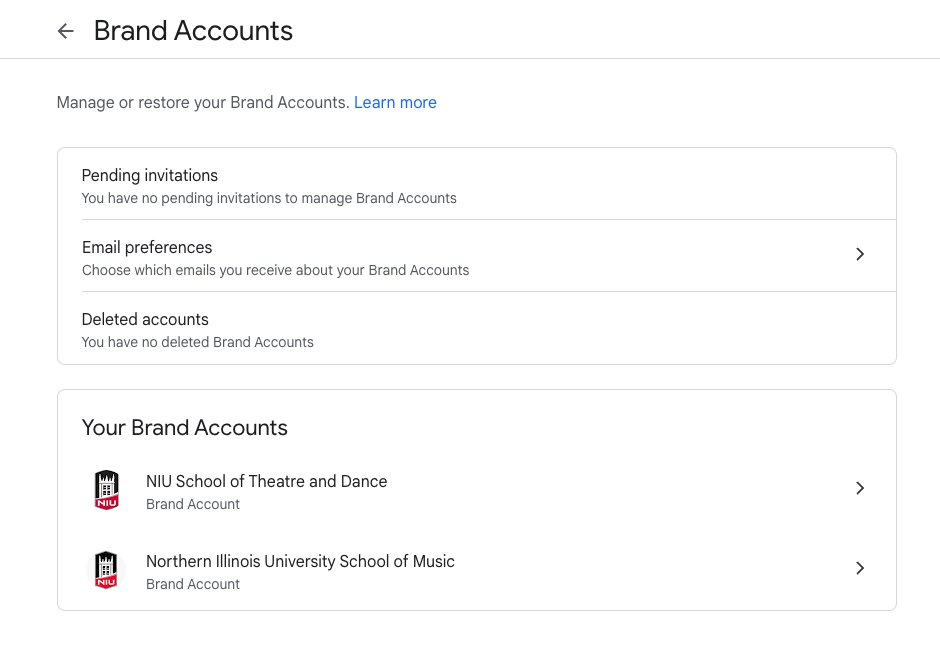Click 'Brand Account' label under Theatre and Dance
The width and height of the screenshot is (940, 646).
(192, 505)
